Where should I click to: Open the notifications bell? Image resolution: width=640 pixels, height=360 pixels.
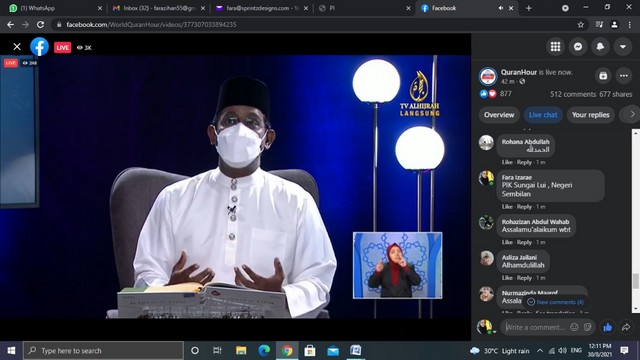tap(600, 47)
